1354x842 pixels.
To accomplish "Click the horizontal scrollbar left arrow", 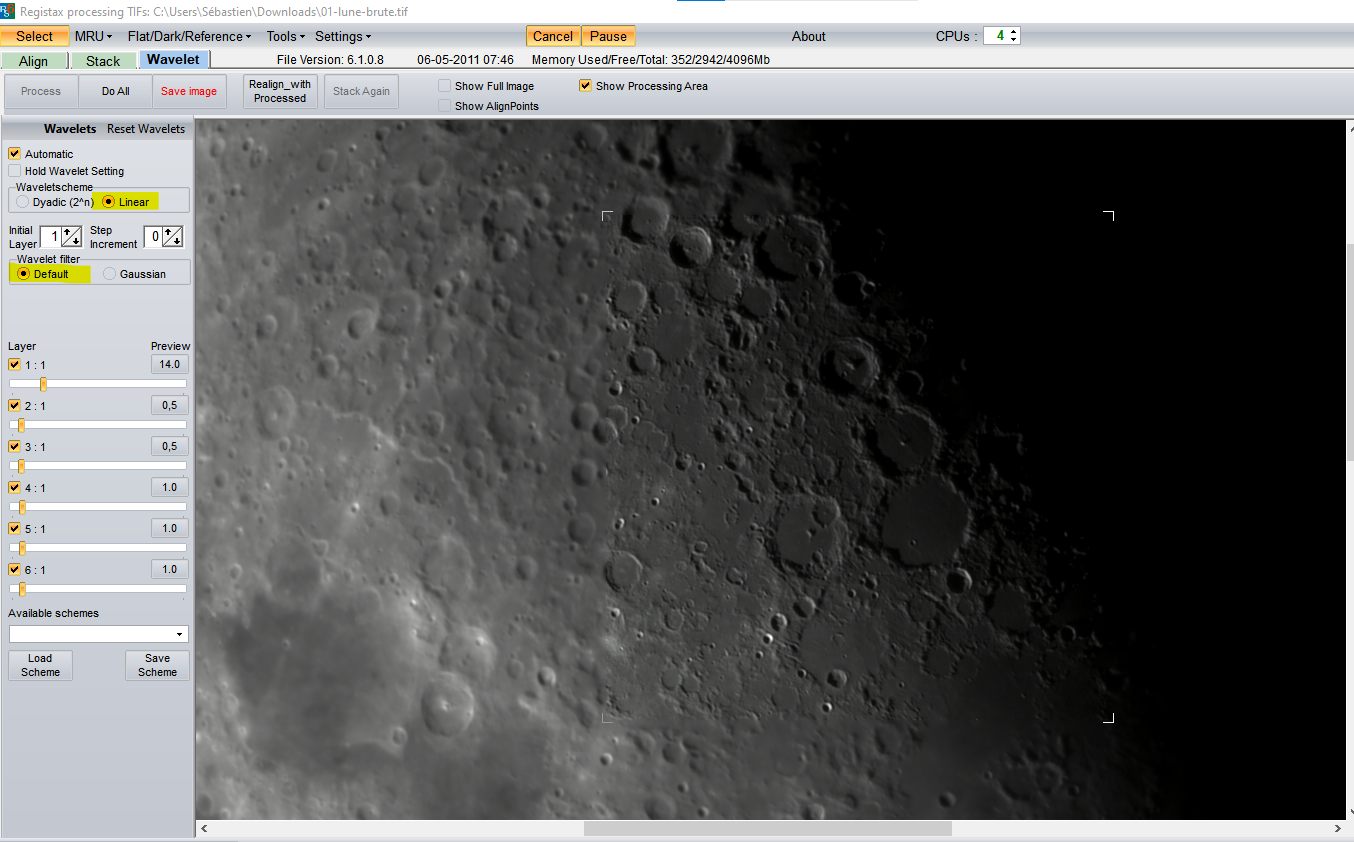I will [205, 828].
